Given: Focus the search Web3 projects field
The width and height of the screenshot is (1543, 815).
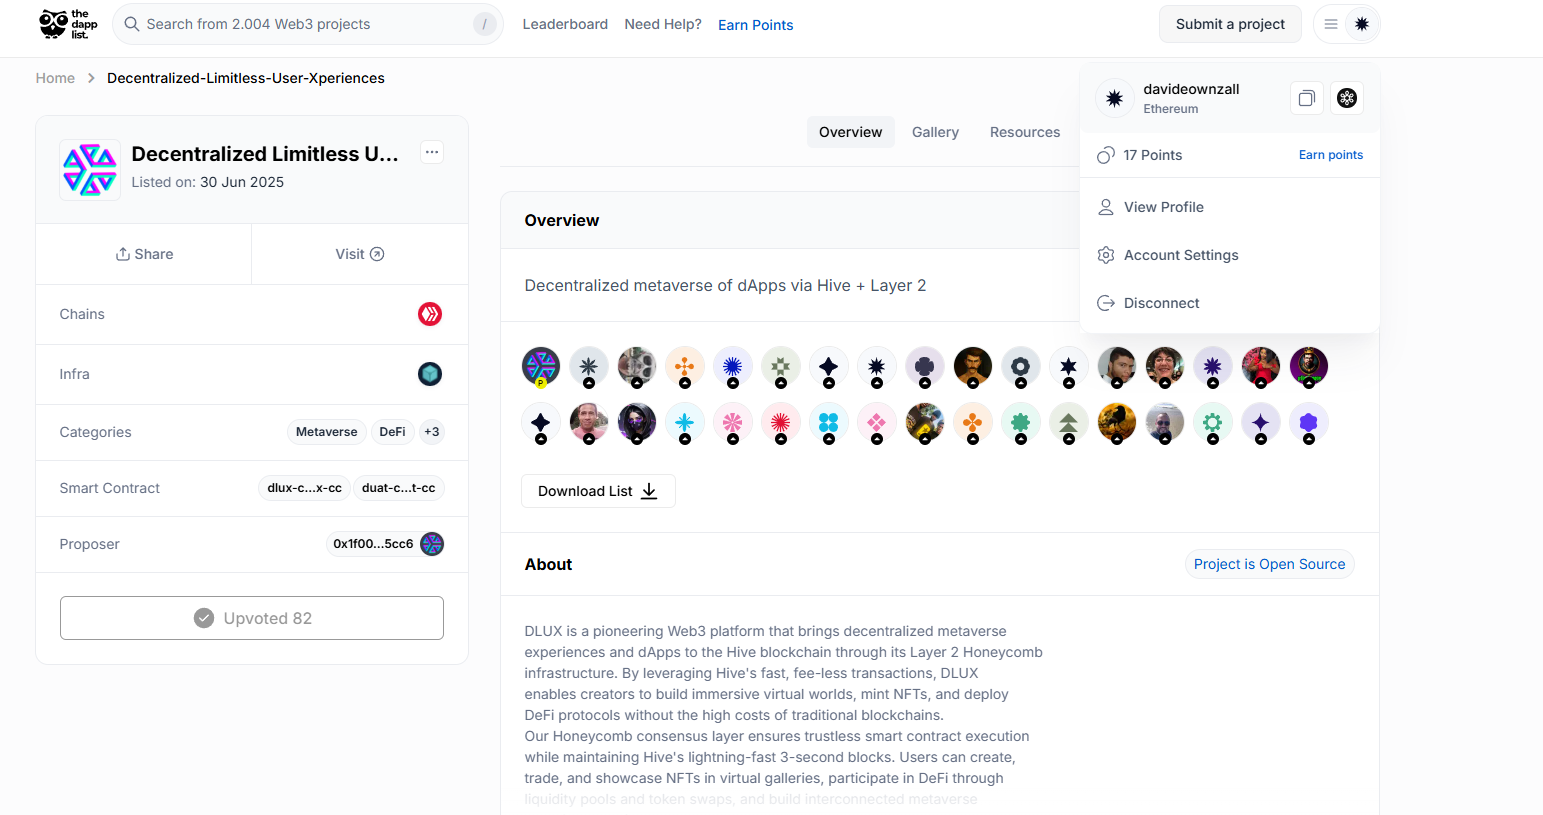Looking at the screenshot, I should [308, 24].
